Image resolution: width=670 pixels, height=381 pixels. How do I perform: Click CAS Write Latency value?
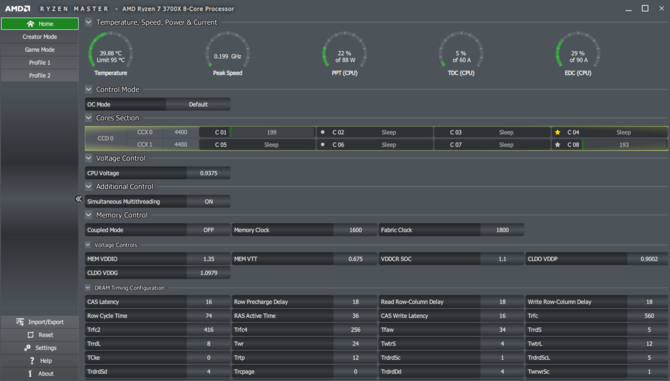(502, 316)
